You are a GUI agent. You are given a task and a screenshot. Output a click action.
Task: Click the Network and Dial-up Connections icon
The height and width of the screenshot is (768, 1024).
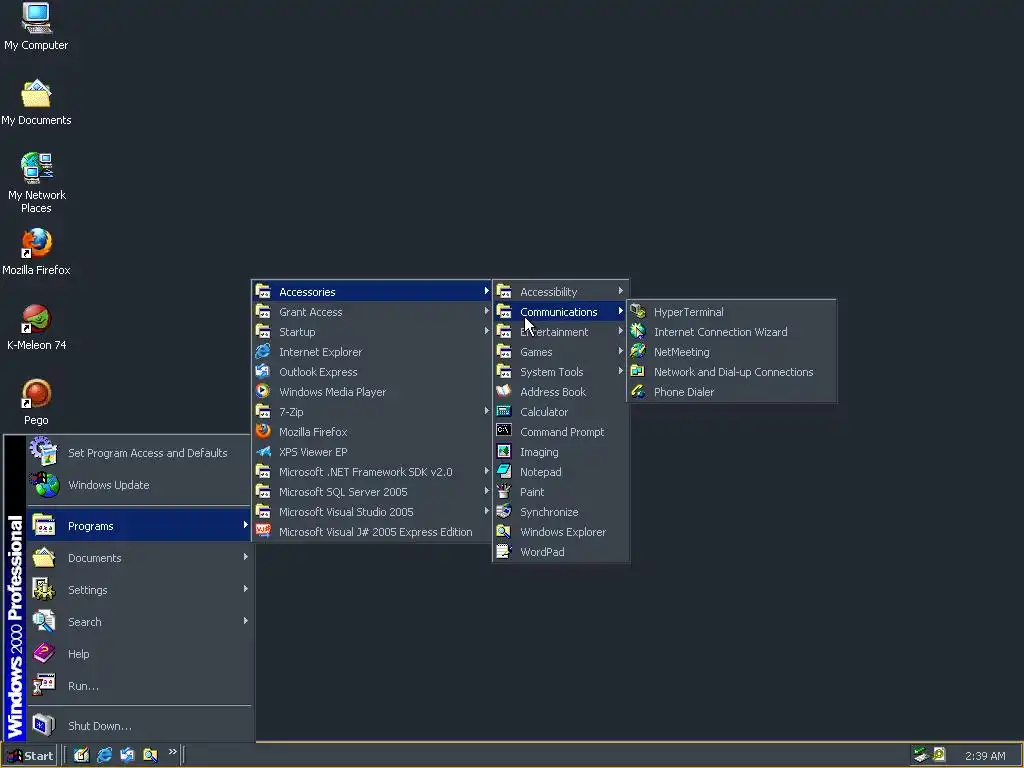[638, 372]
